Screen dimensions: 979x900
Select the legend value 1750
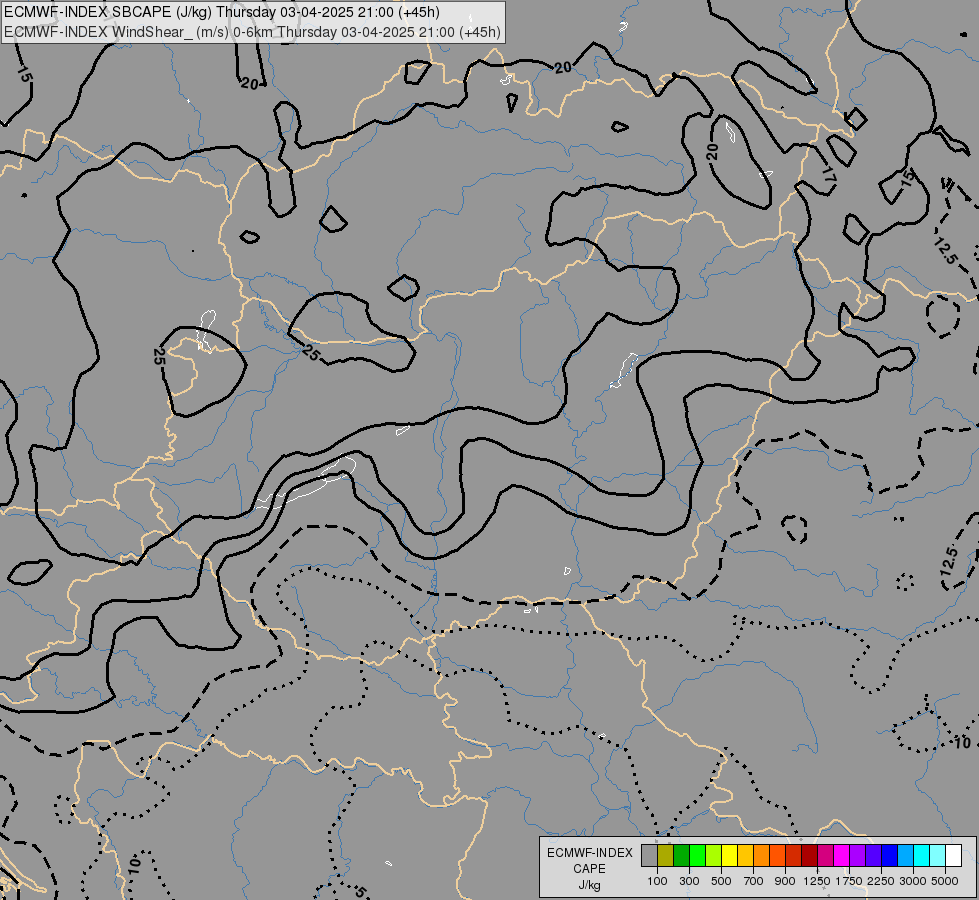(x=849, y=881)
